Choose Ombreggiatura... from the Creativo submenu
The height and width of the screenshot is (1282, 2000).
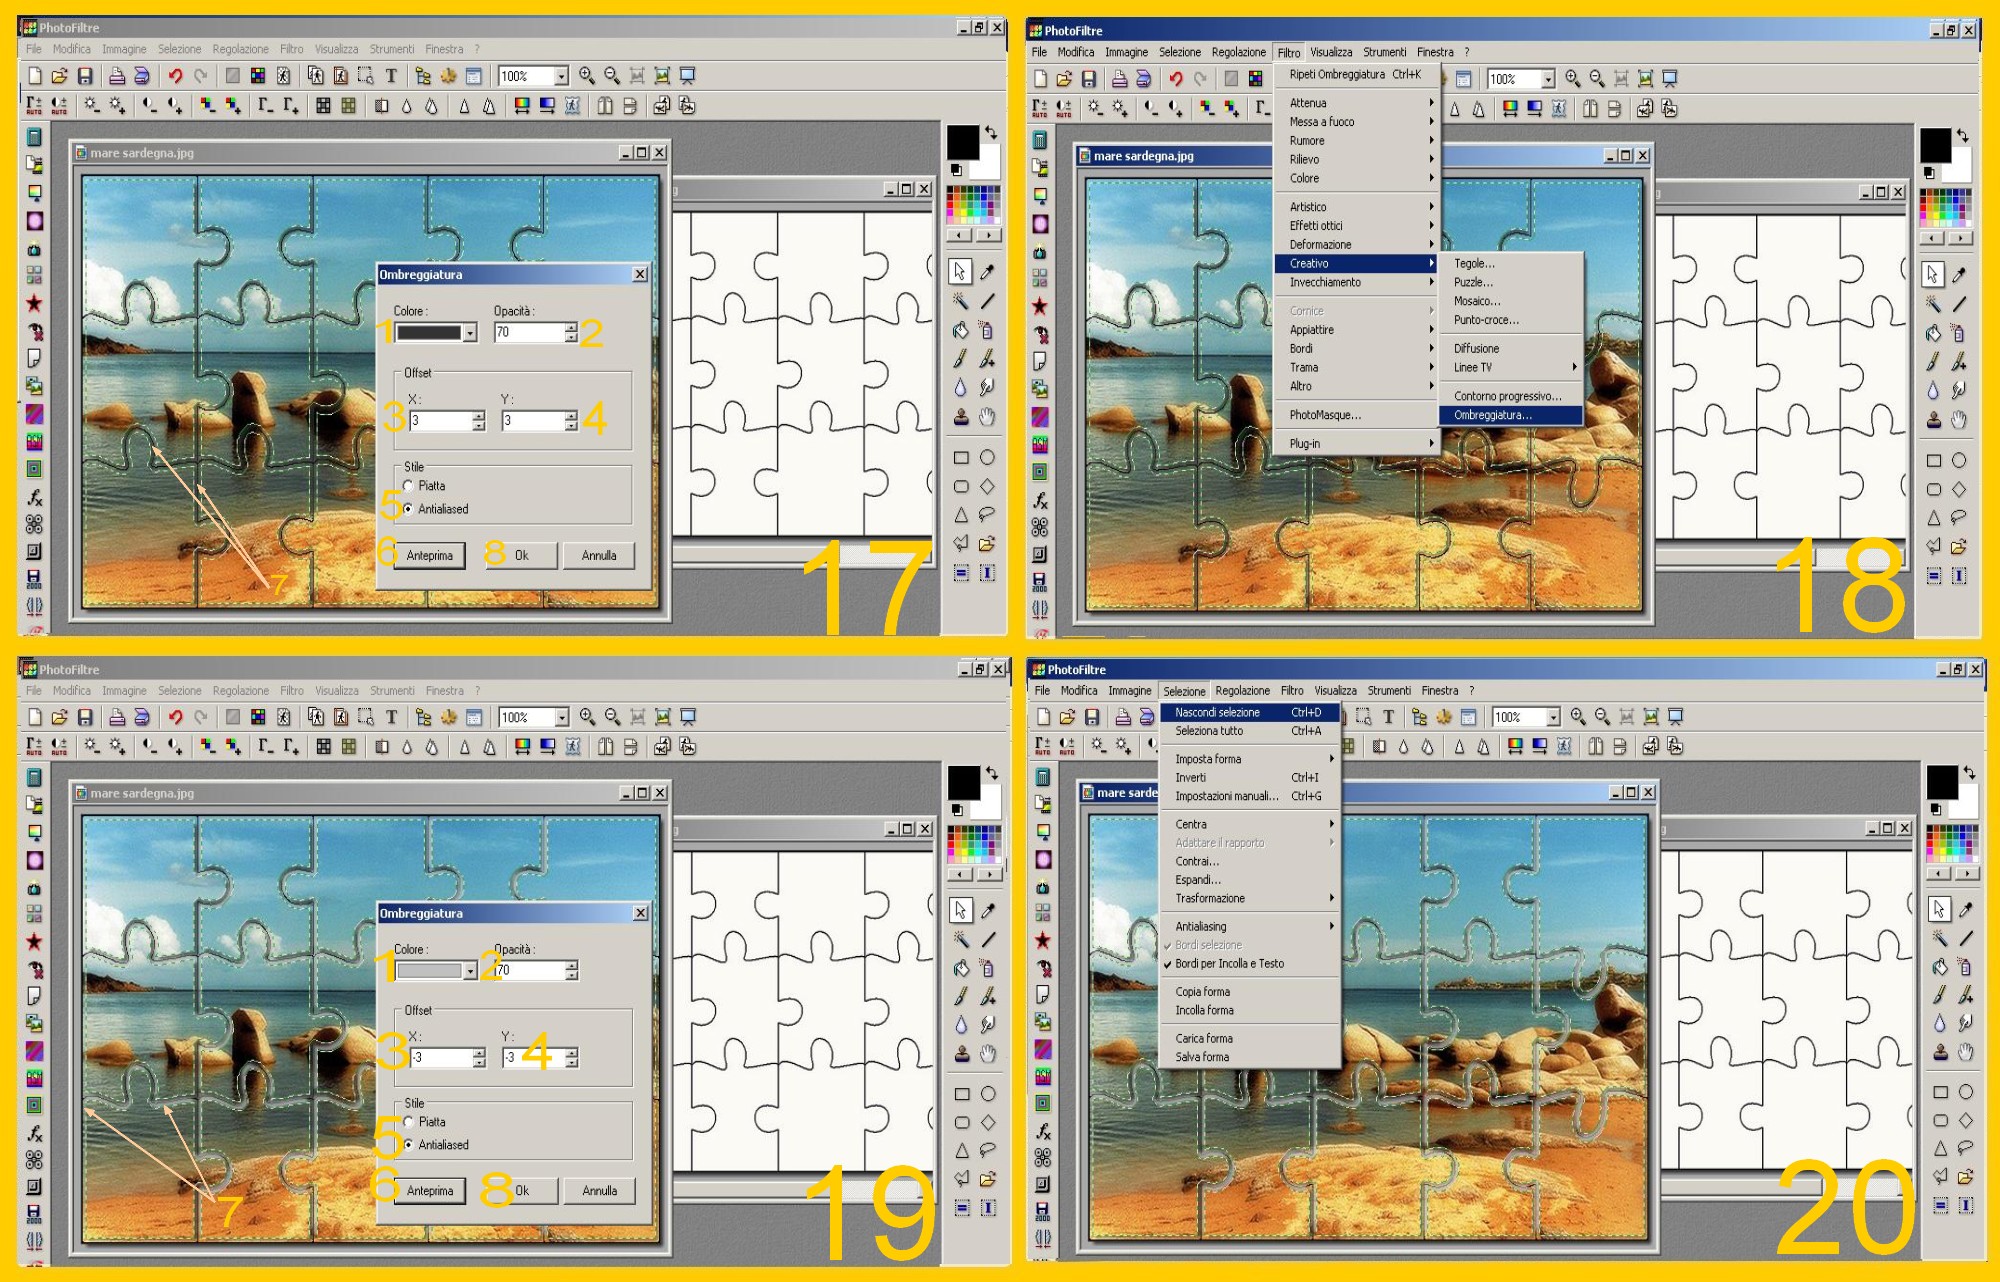(1492, 415)
